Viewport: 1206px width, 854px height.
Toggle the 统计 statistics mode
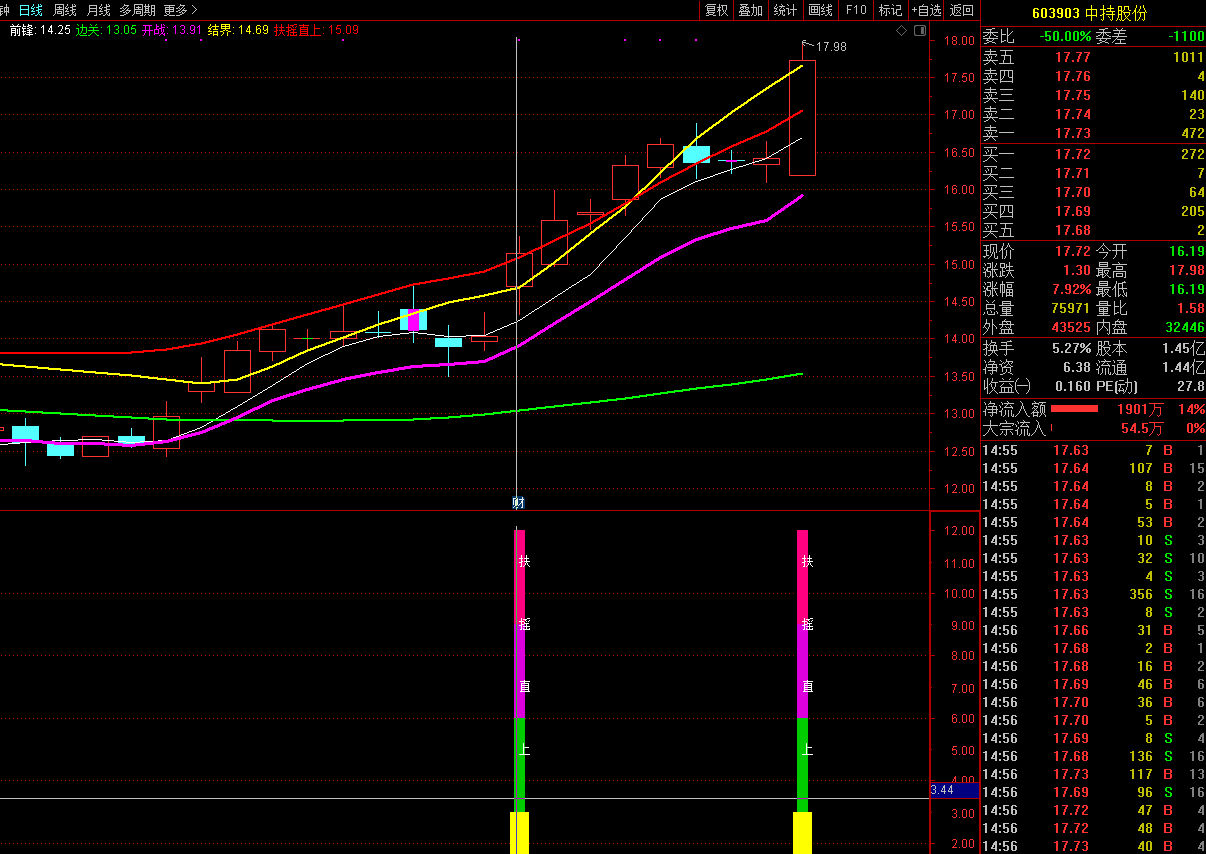785,10
